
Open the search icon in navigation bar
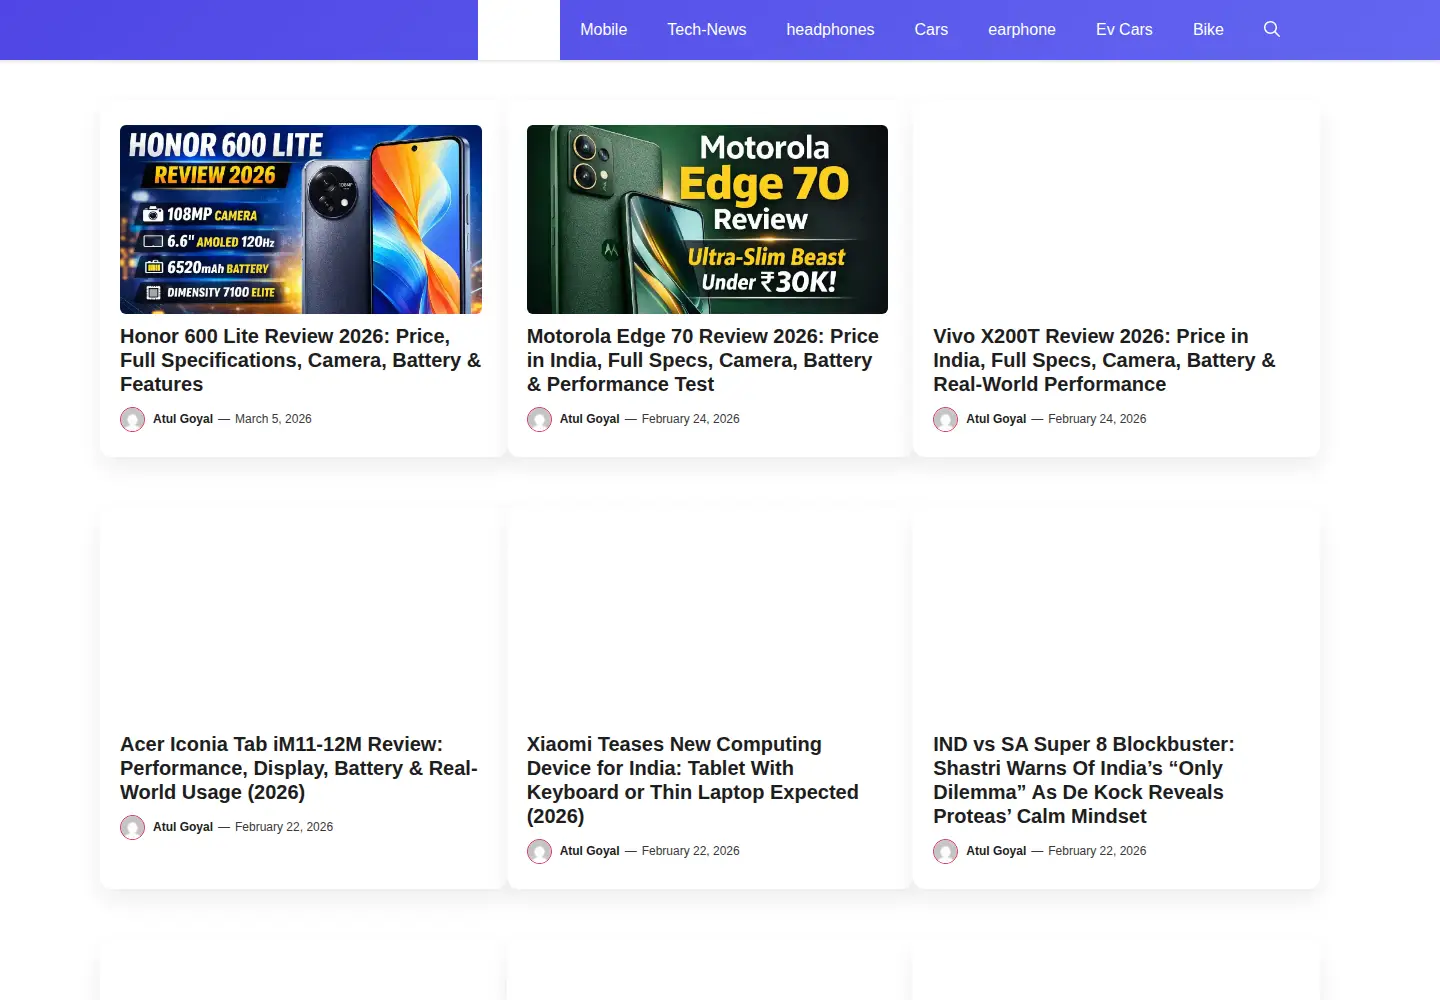(1272, 29)
